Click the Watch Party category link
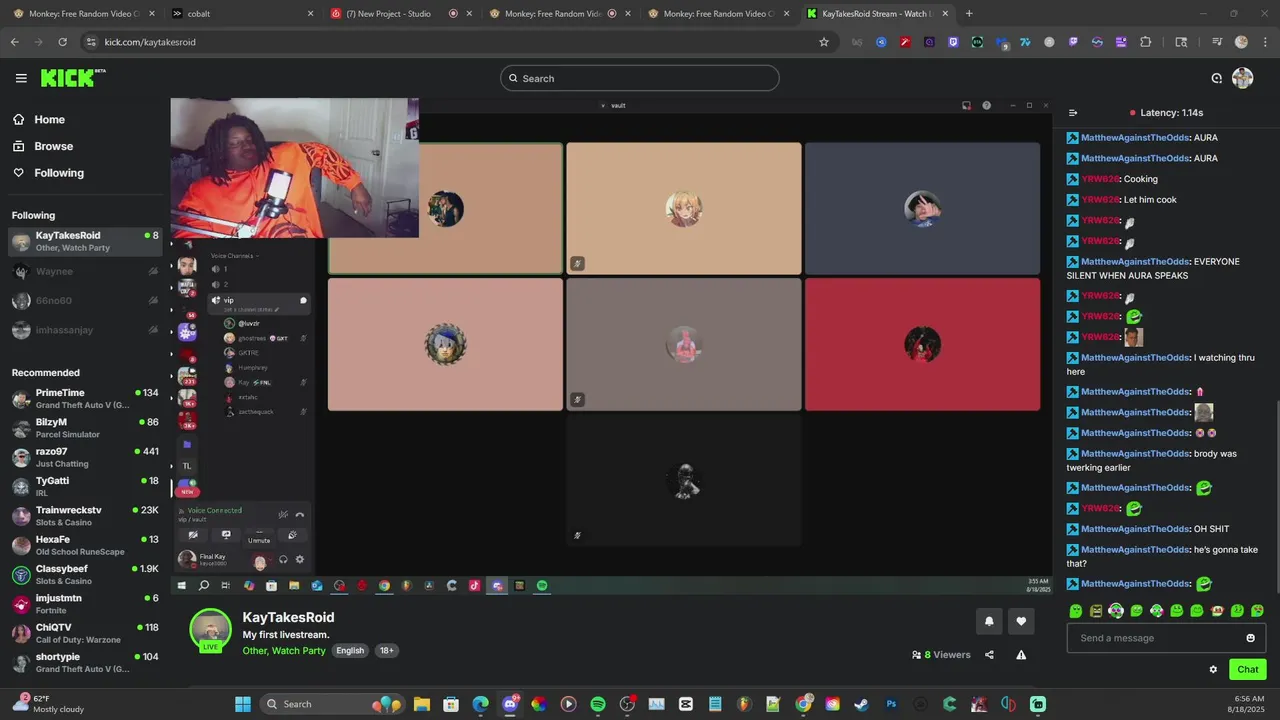This screenshot has height=720, width=1280. click(299, 651)
